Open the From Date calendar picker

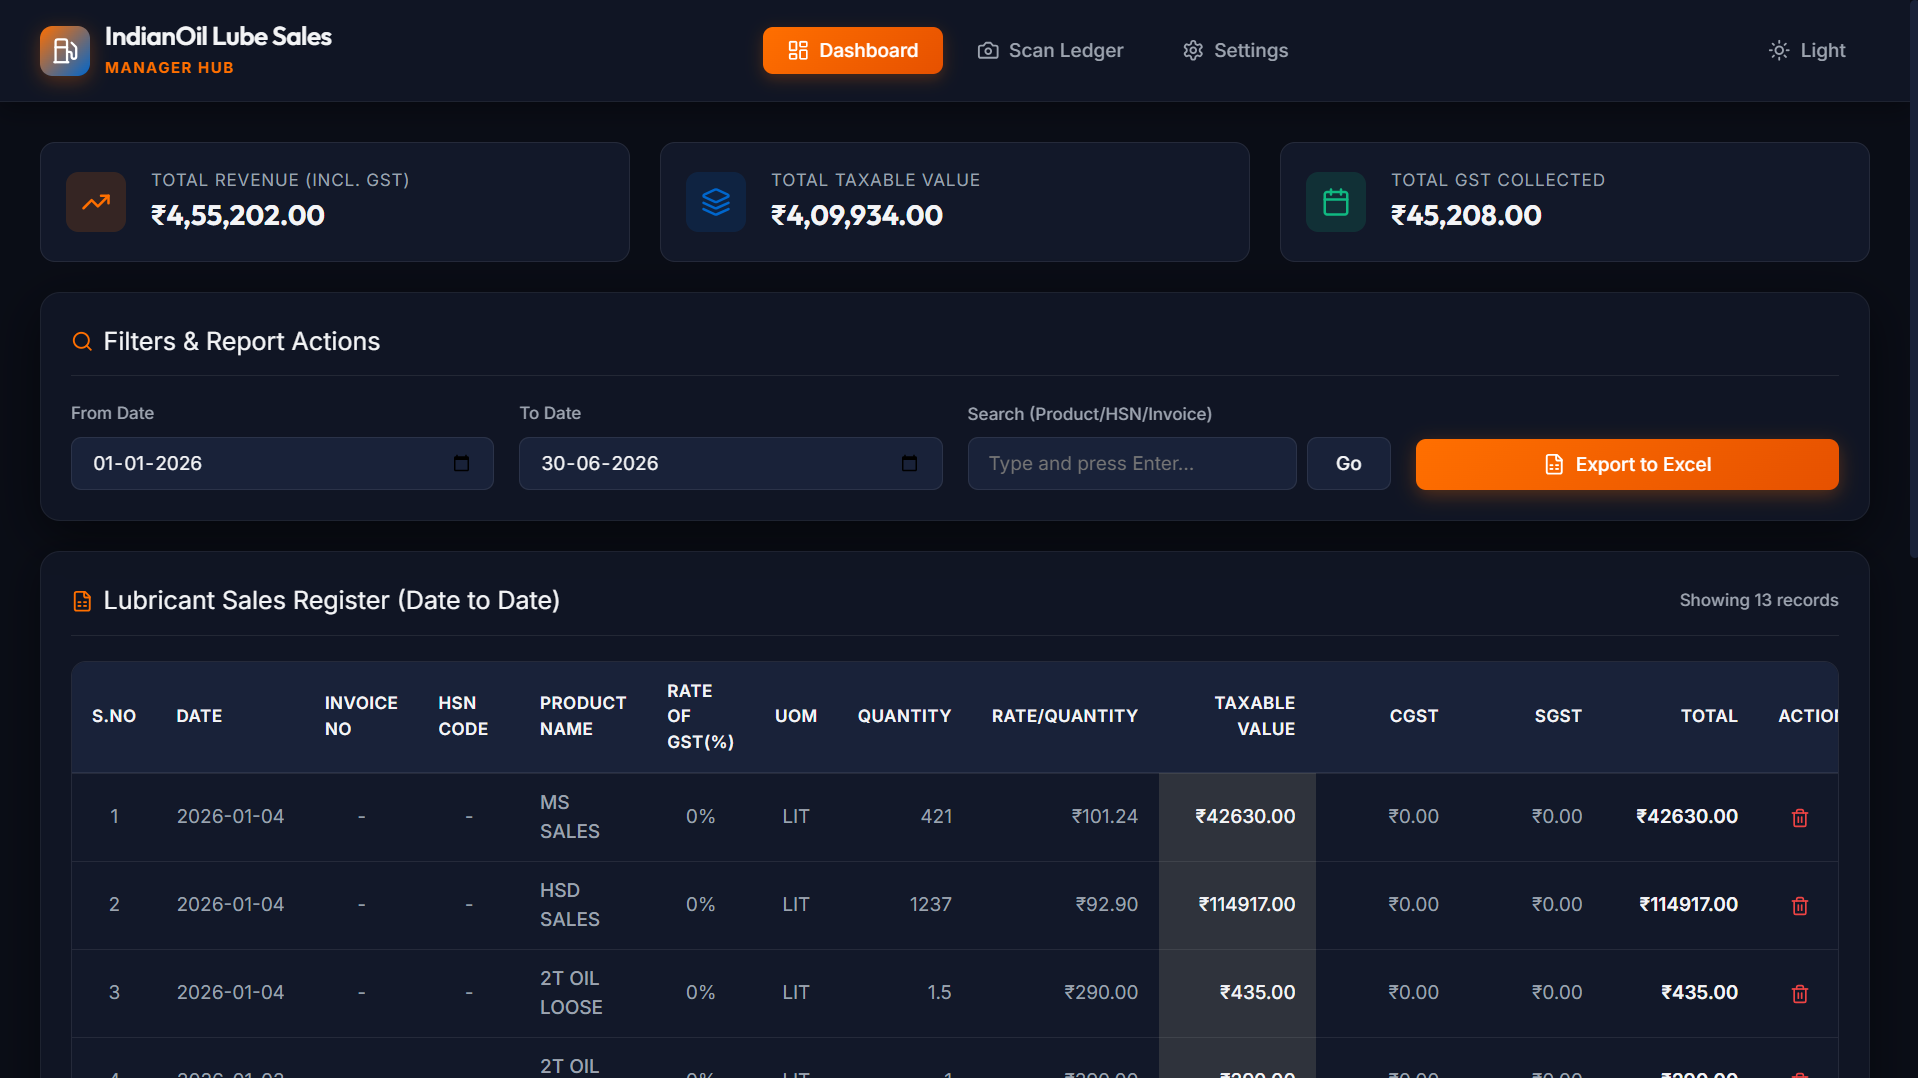(461, 463)
